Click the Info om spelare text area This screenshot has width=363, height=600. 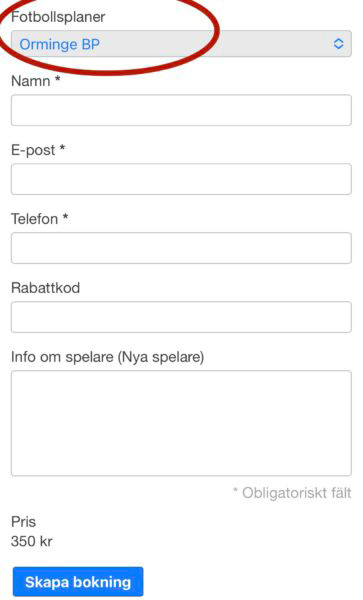[181, 423]
